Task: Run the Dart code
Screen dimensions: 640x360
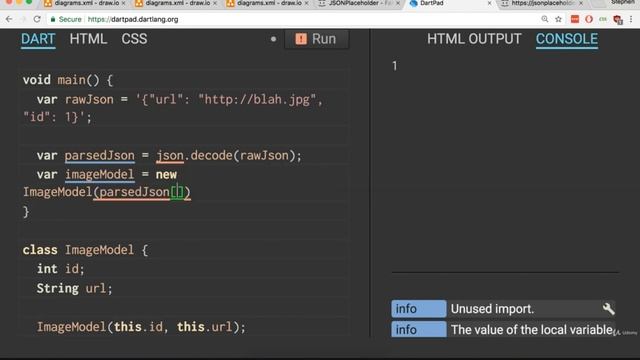Action: [x=317, y=39]
